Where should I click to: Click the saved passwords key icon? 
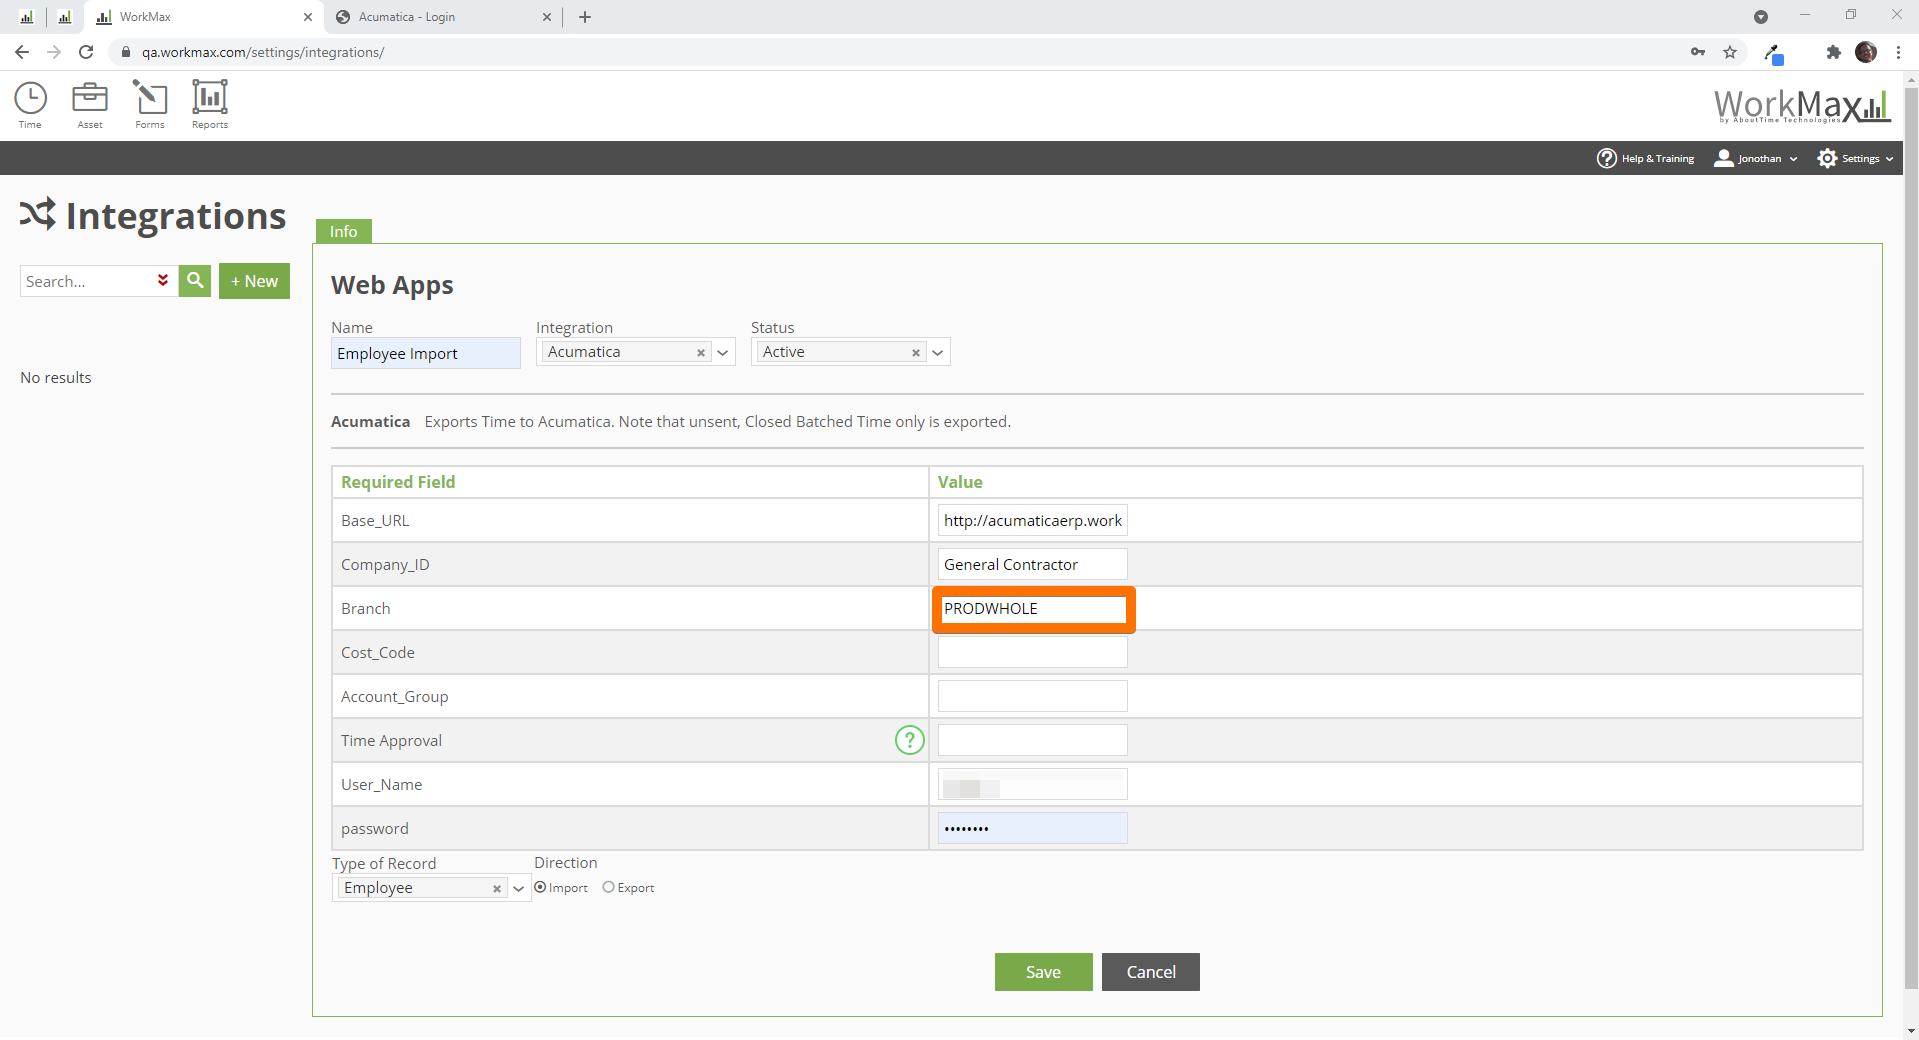tap(1698, 52)
